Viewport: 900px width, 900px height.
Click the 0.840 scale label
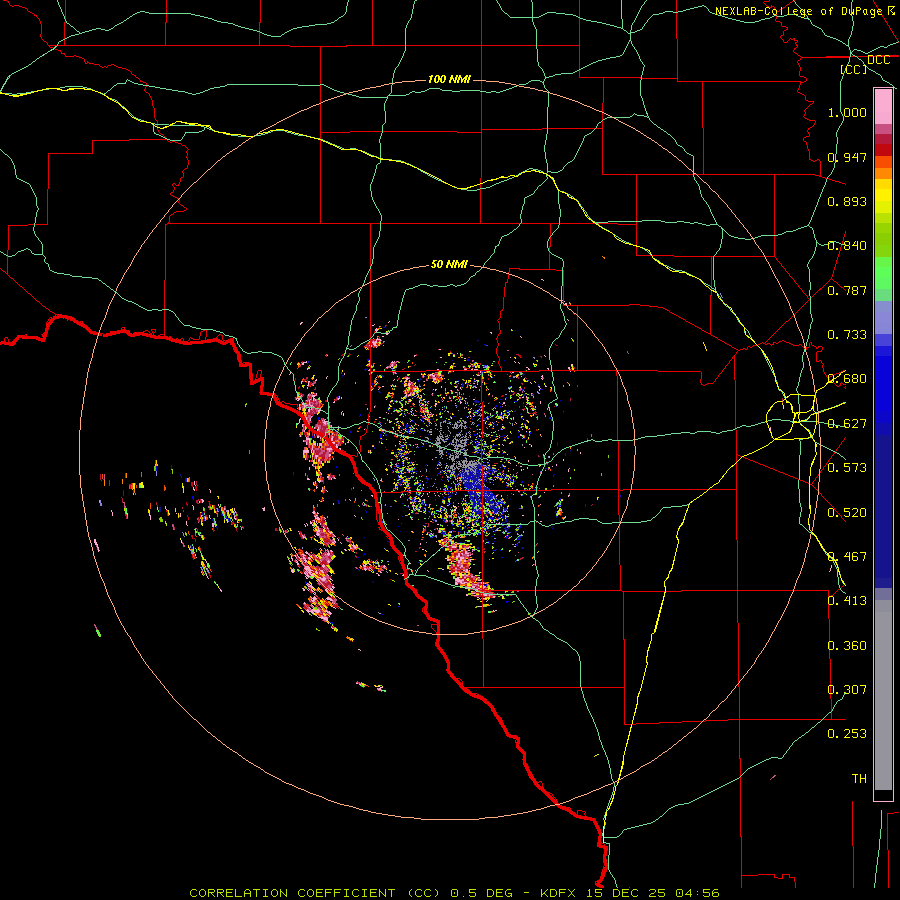(x=847, y=246)
